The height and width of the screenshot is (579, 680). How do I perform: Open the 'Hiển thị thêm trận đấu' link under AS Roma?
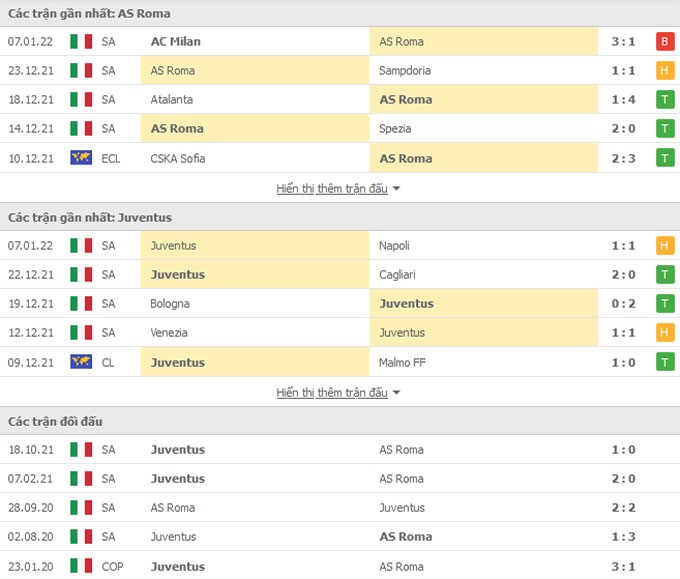(x=332, y=189)
